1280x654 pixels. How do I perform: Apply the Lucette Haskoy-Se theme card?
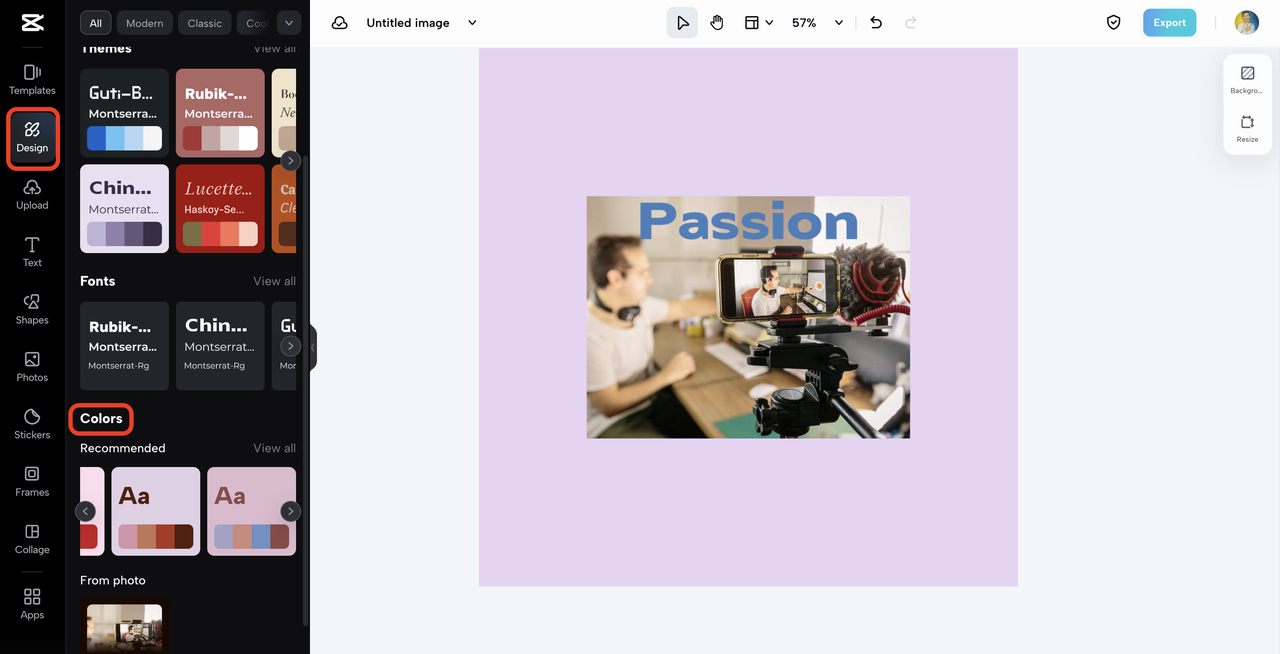coord(220,209)
